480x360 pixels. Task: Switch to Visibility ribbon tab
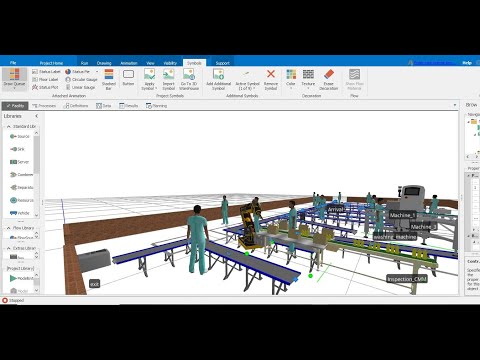coord(170,63)
